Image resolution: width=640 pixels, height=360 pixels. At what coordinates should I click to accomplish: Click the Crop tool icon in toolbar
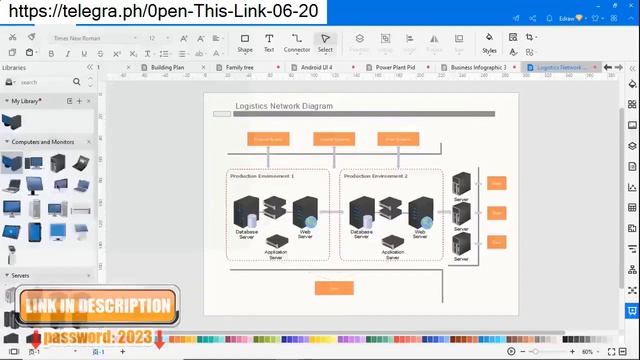[530, 37]
